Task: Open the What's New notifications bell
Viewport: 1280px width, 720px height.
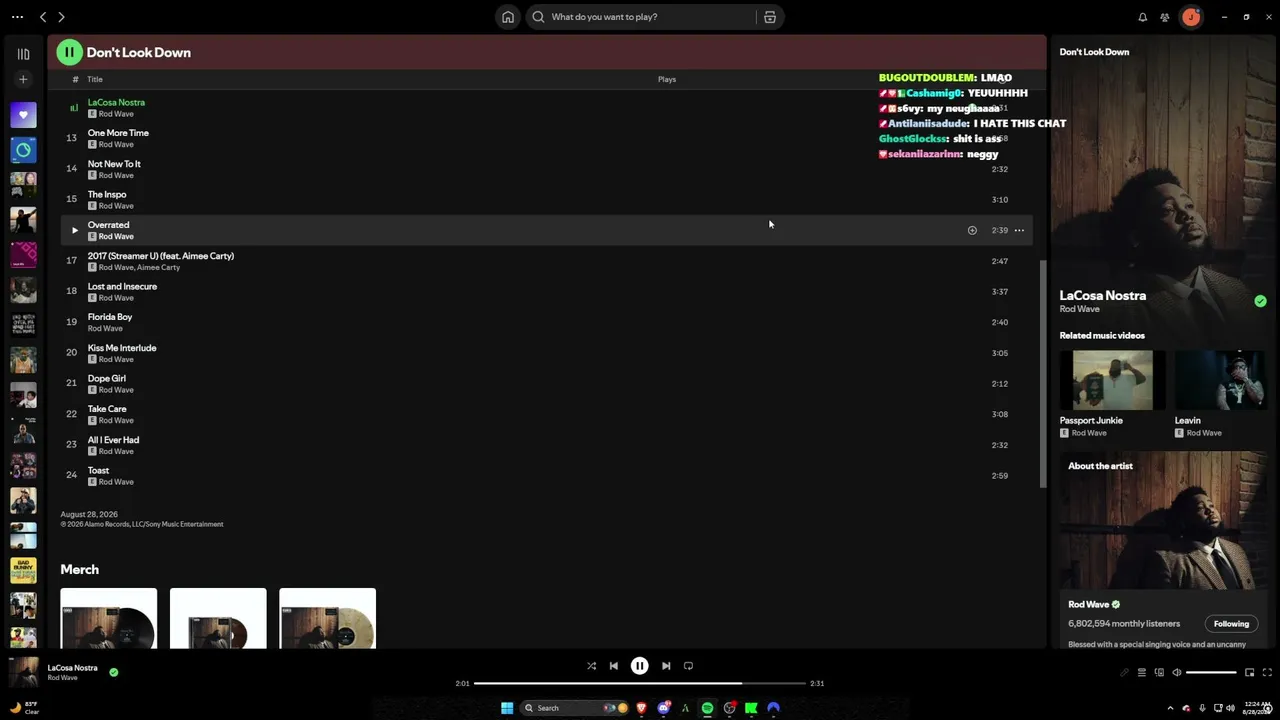Action: click(x=1143, y=17)
